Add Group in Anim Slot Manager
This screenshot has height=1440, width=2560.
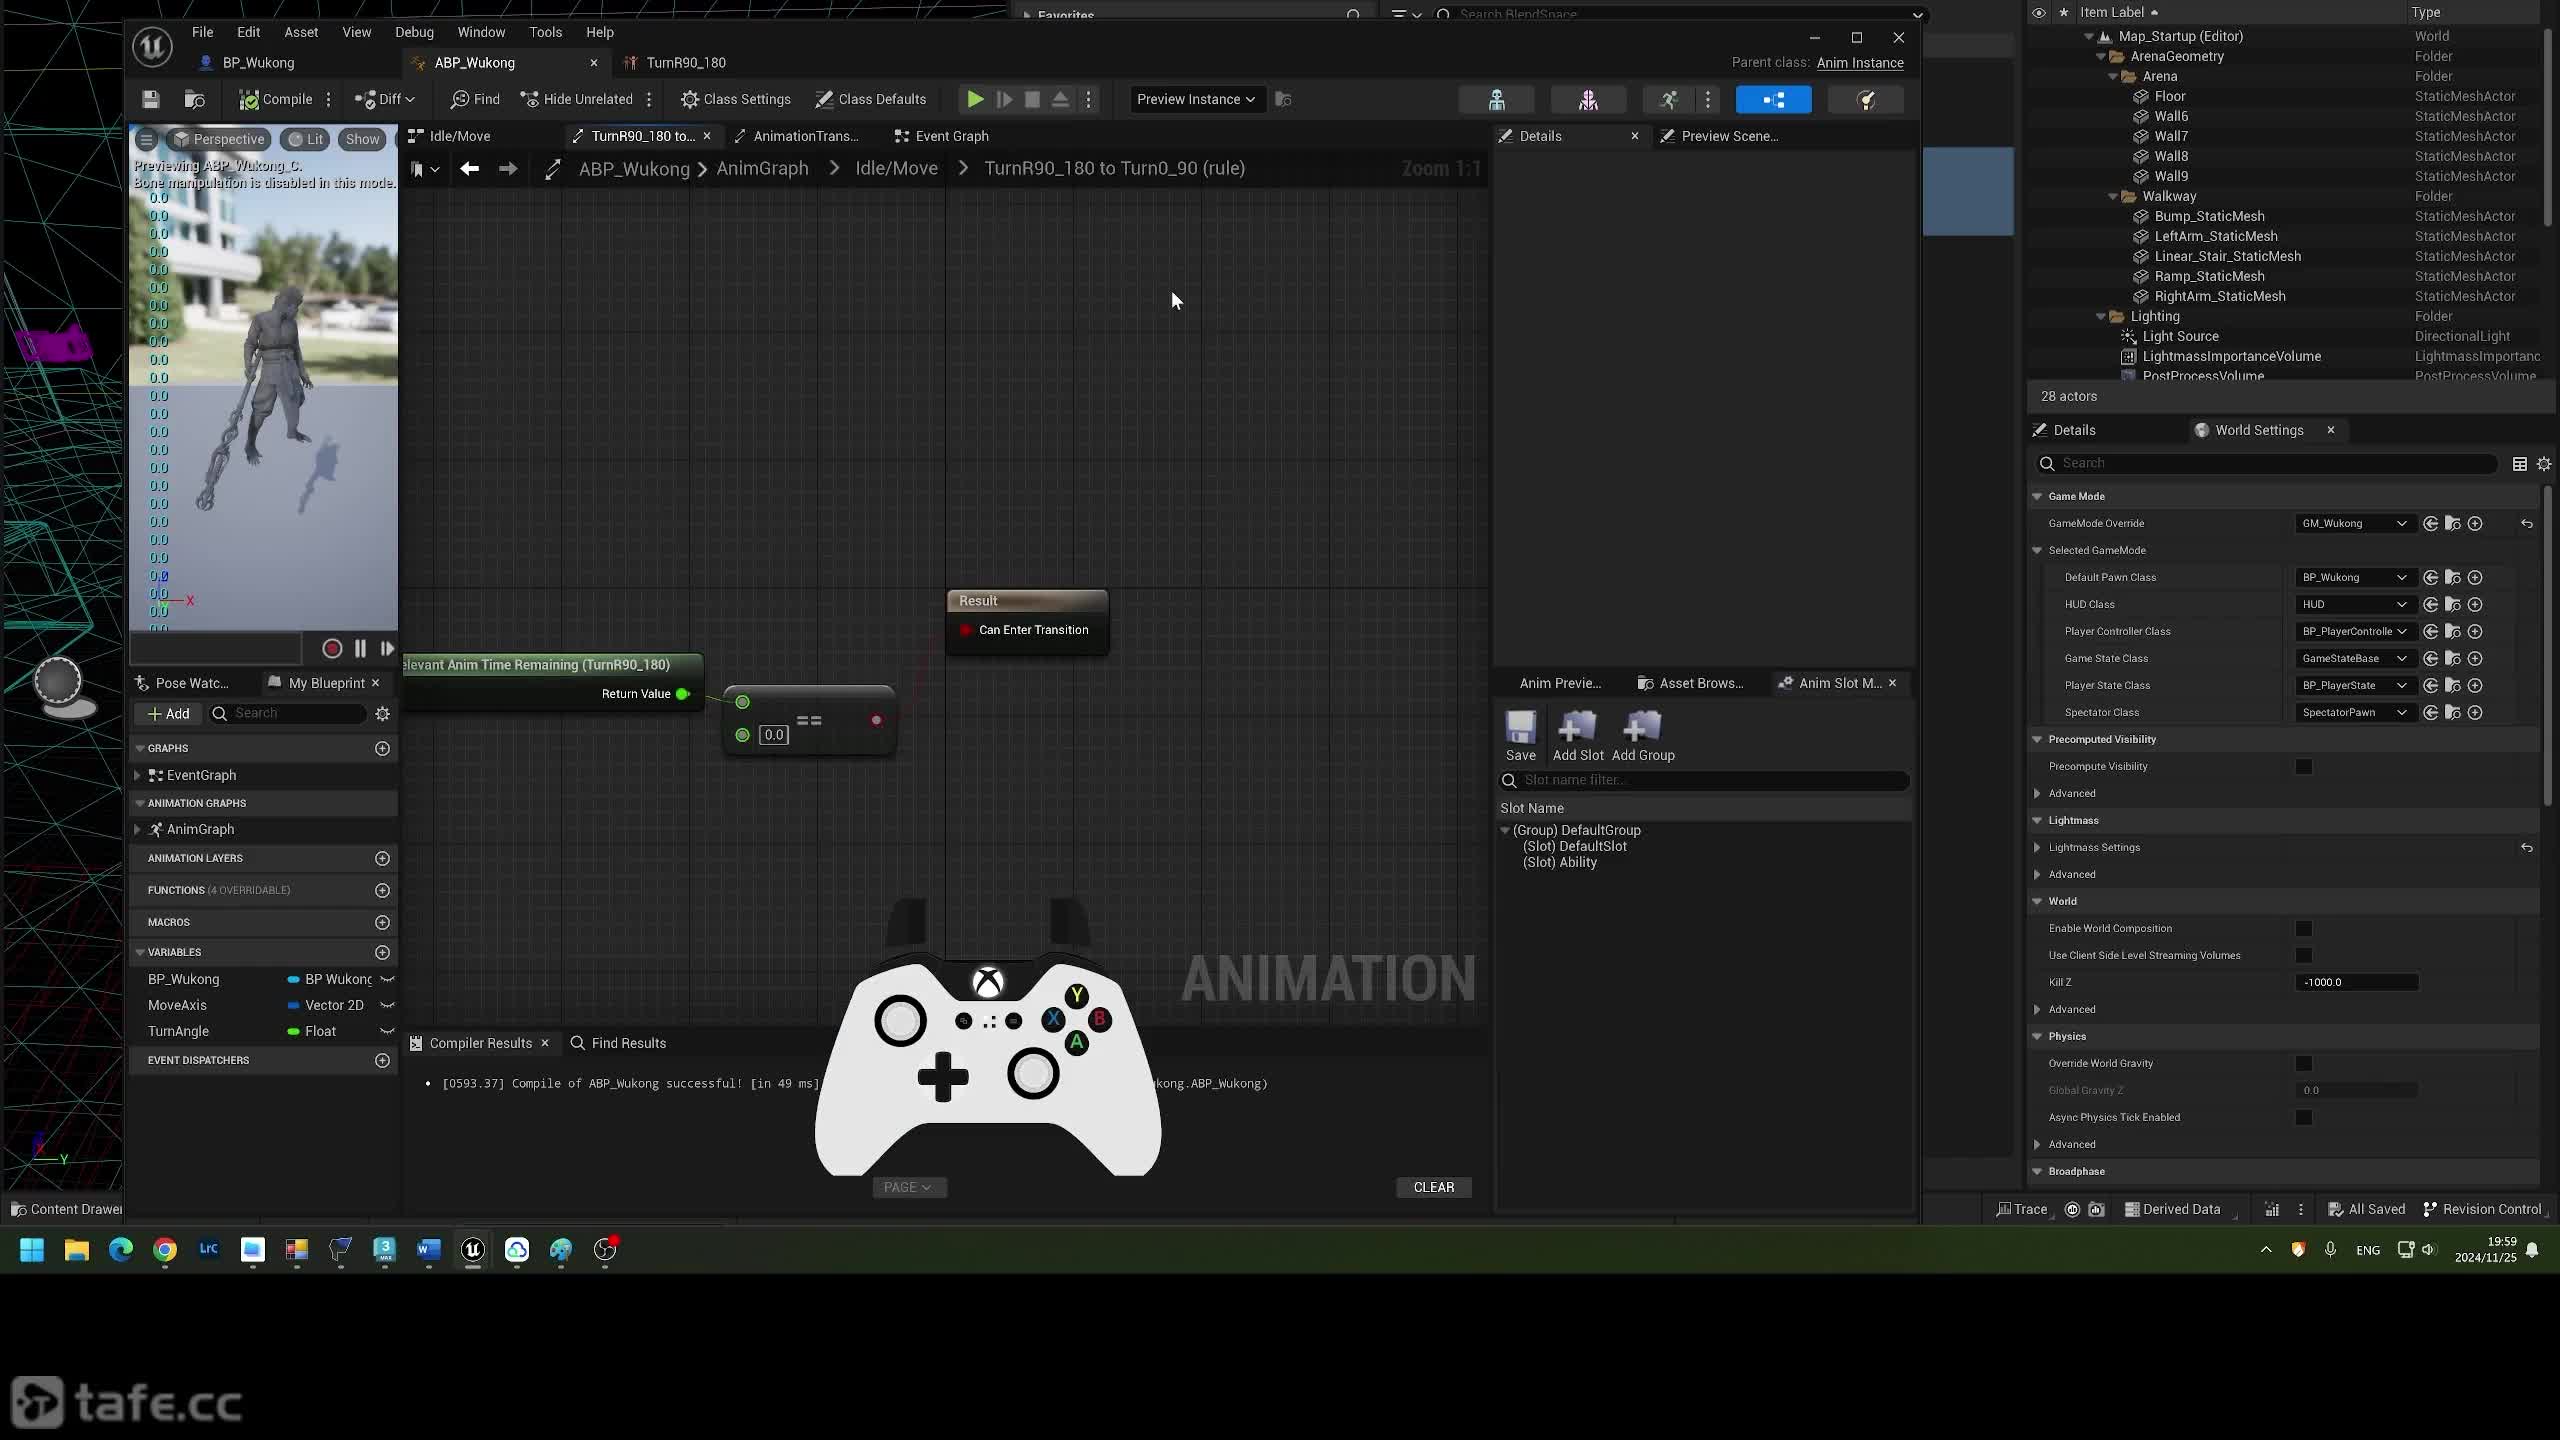point(1643,735)
